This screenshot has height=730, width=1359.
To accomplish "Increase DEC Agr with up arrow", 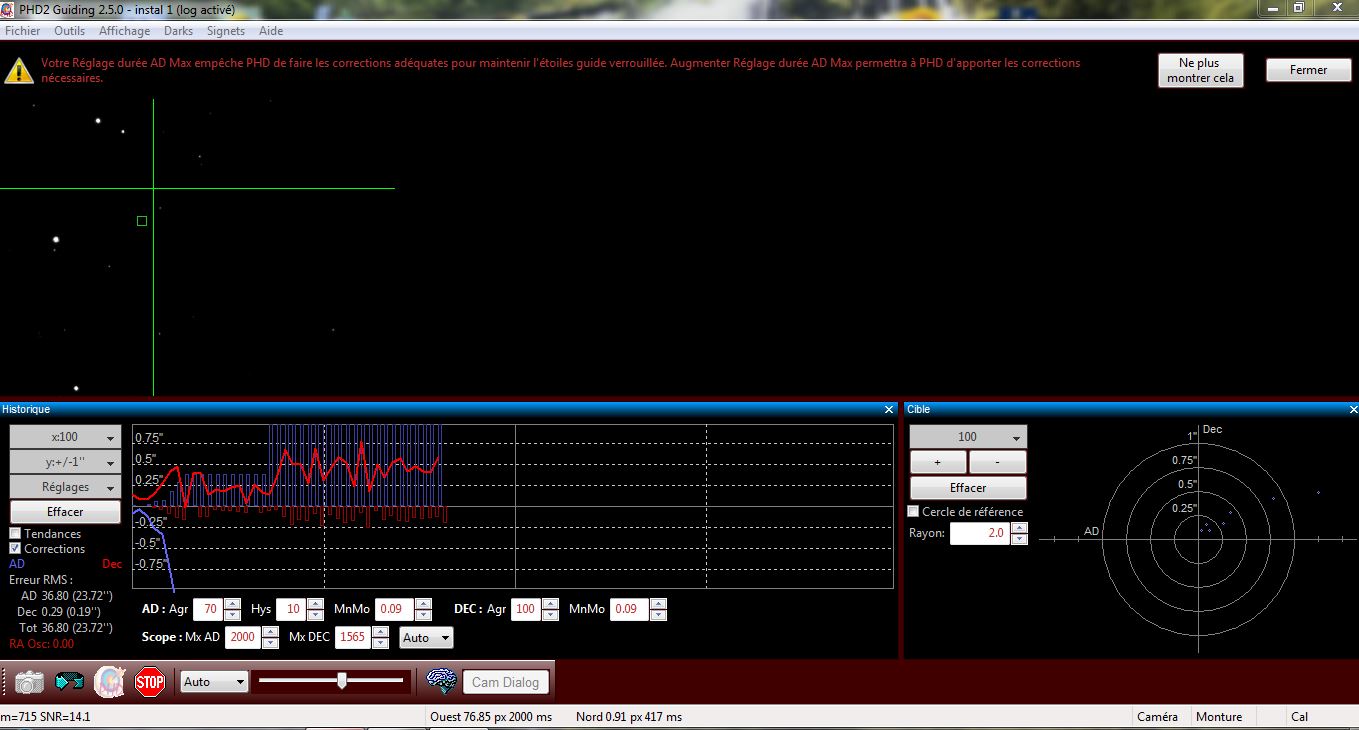I will [550, 604].
